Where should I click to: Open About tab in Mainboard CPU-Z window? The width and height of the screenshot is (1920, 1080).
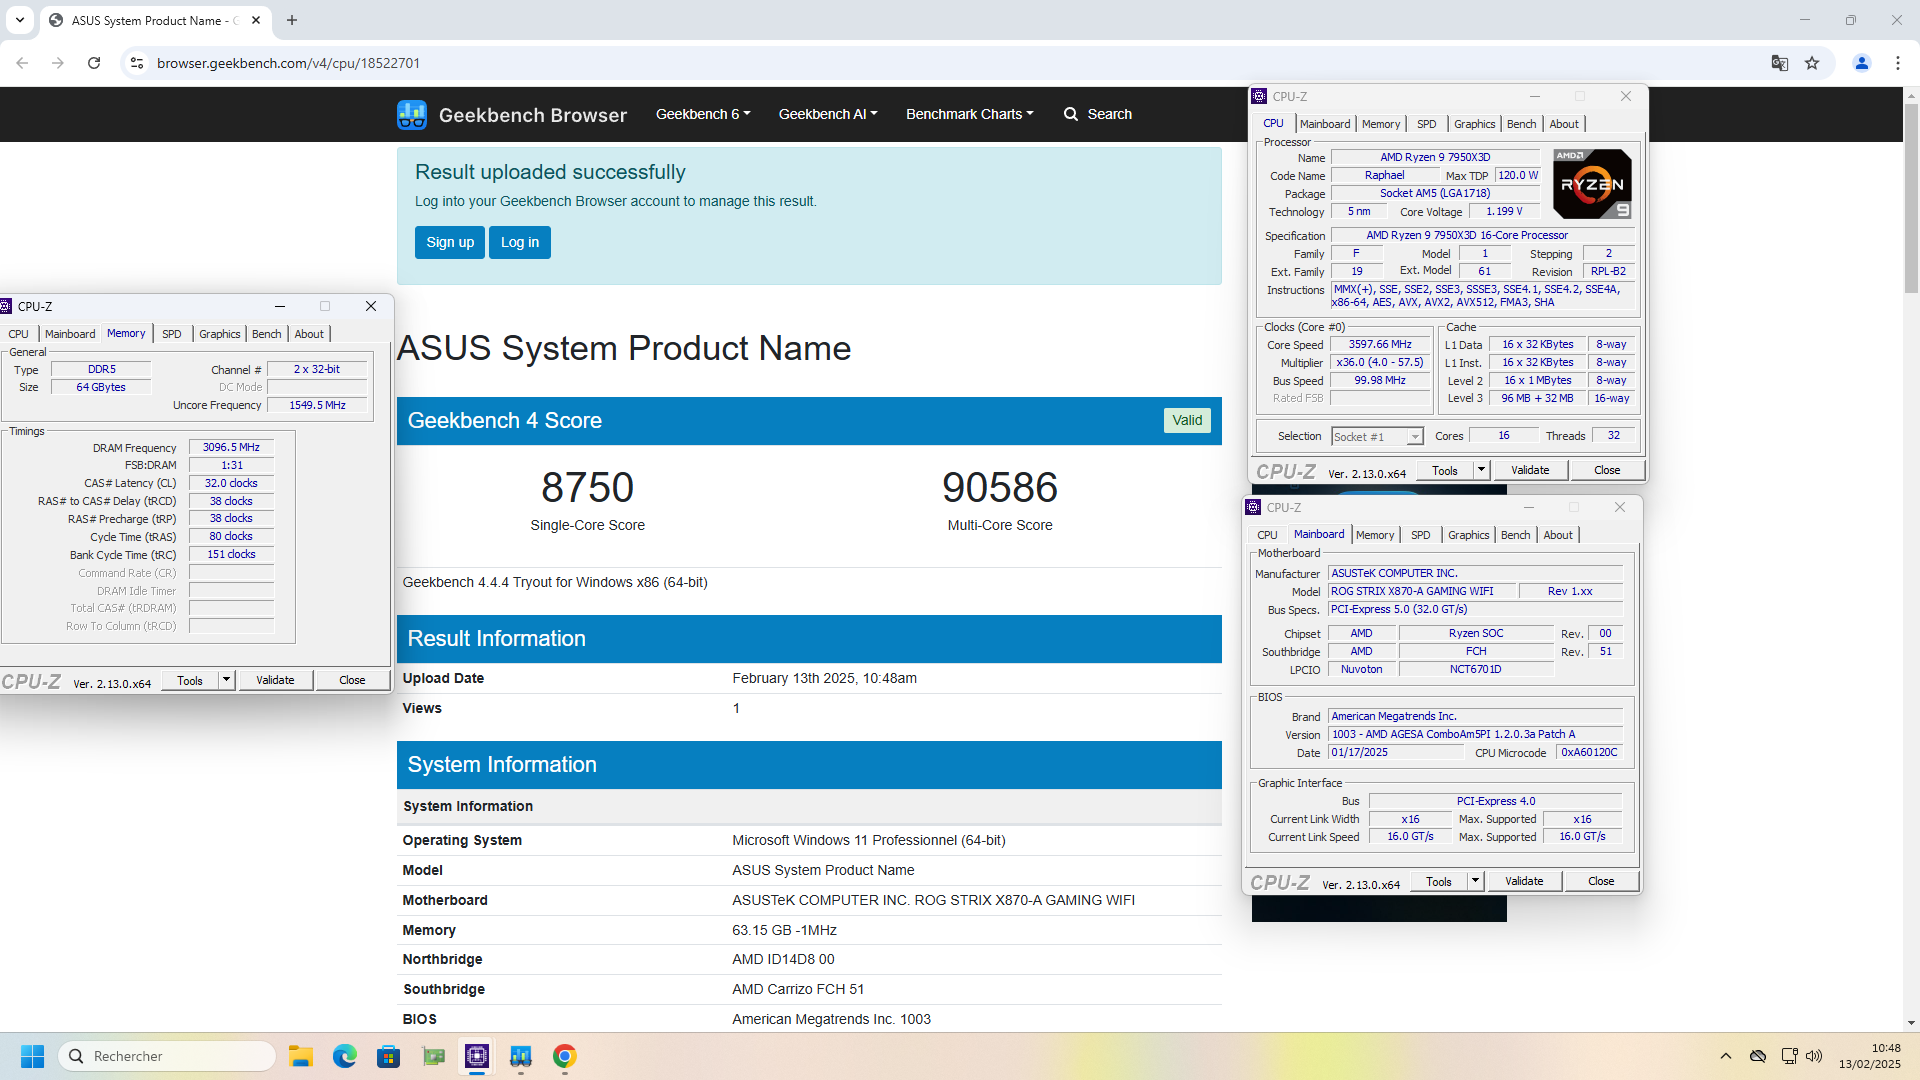pos(1558,535)
